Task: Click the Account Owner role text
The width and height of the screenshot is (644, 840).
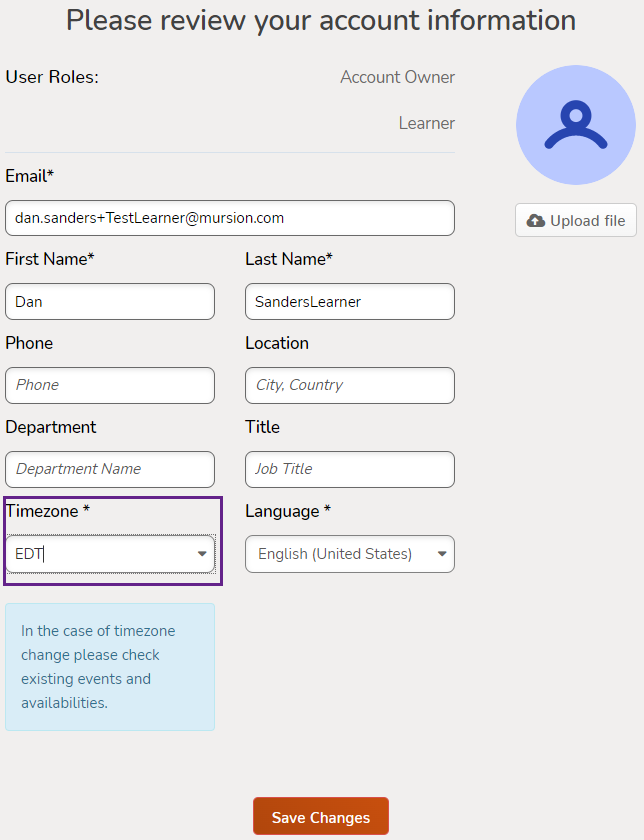Action: (x=397, y=77)
